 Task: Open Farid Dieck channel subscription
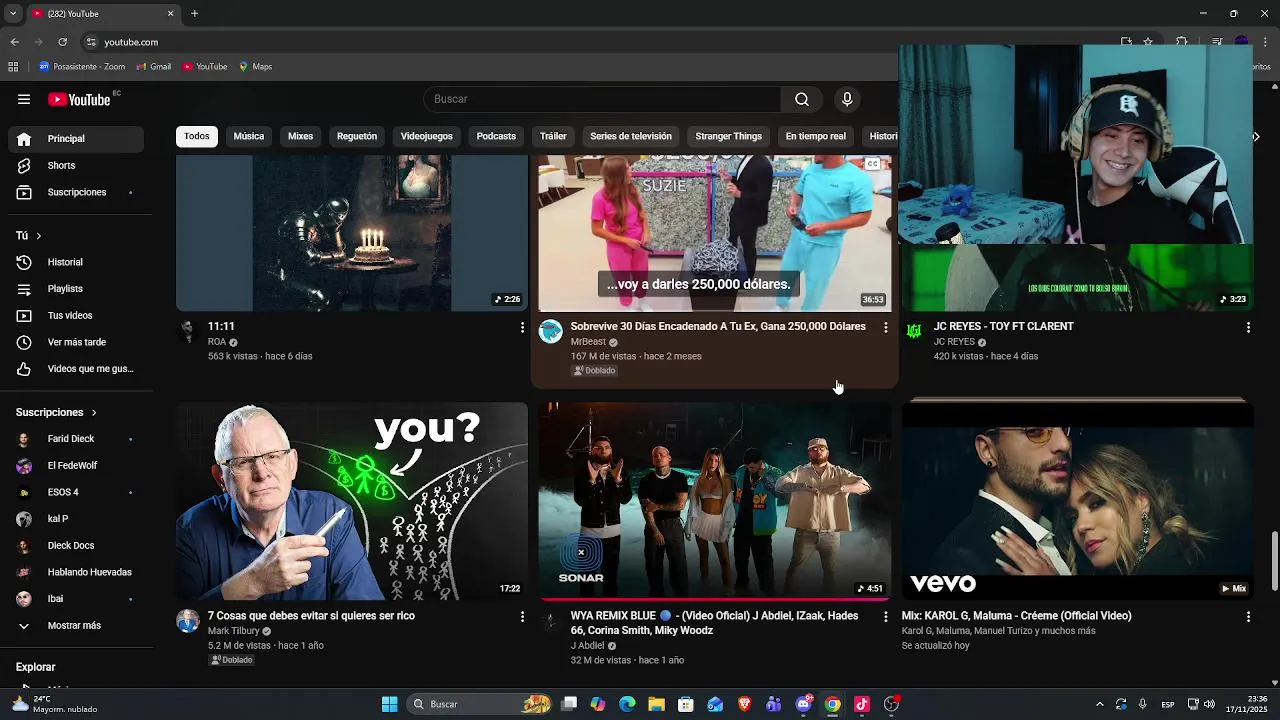(x=77, y=439)
